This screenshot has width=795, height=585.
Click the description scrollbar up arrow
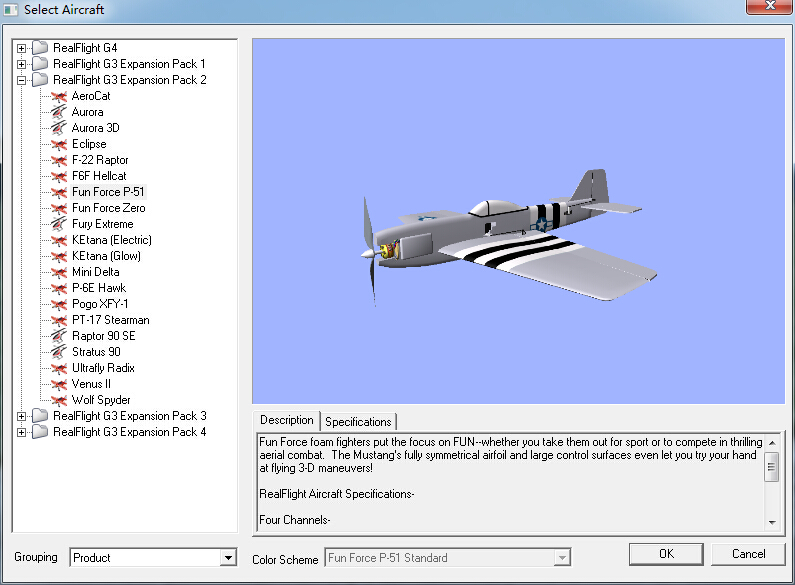click(x=772, y=443)
